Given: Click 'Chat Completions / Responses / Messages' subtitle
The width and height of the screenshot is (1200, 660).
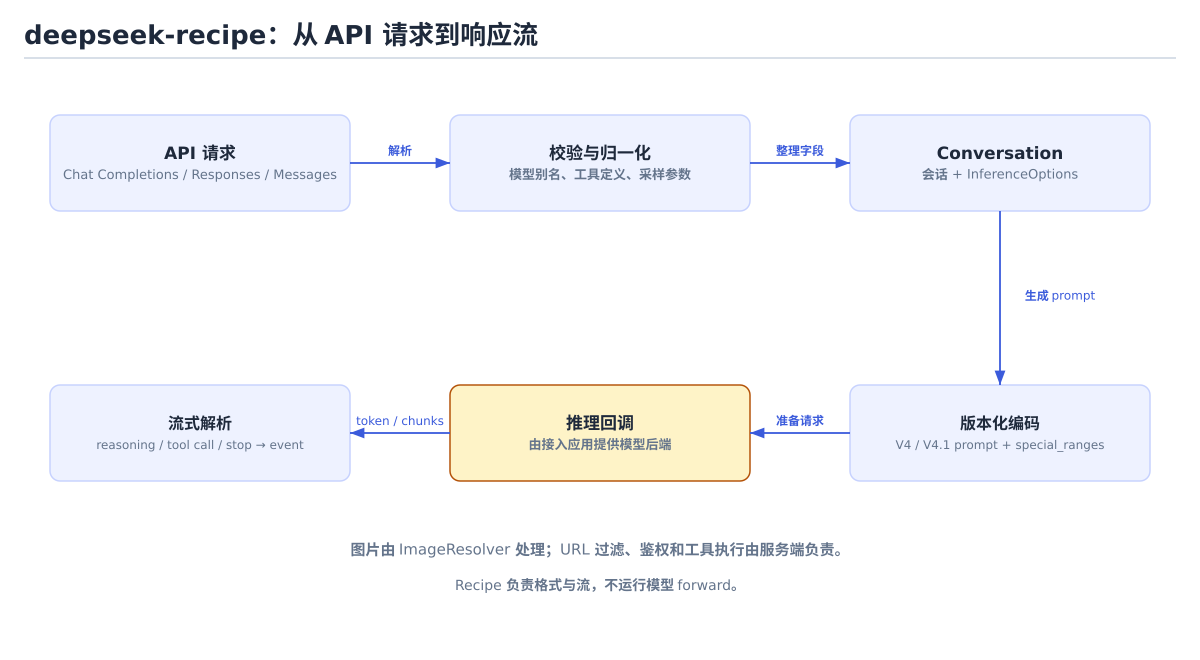Looking at the screenshot, I should (x=200, y=174).
